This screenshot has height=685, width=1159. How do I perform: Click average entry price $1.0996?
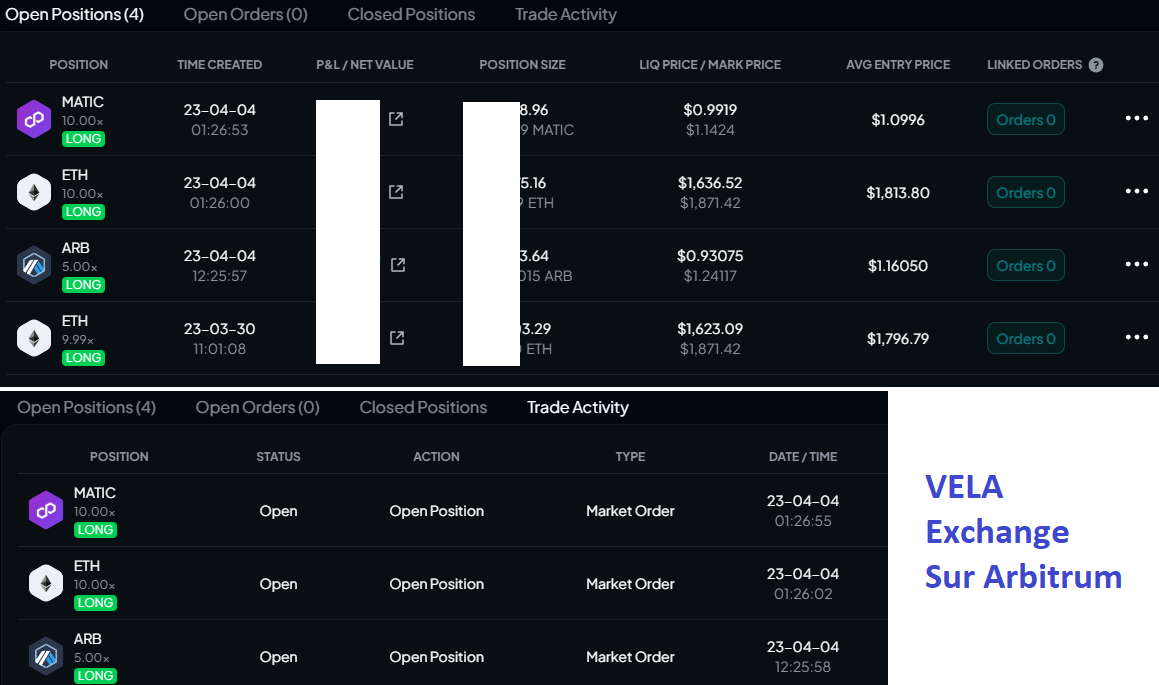898,120
